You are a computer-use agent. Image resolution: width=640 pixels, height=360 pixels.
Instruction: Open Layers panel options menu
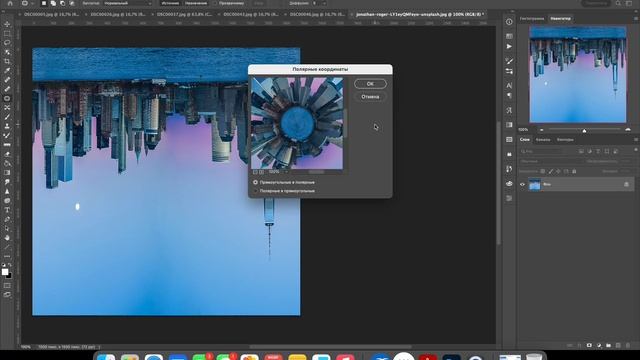[x=636, y=140]
